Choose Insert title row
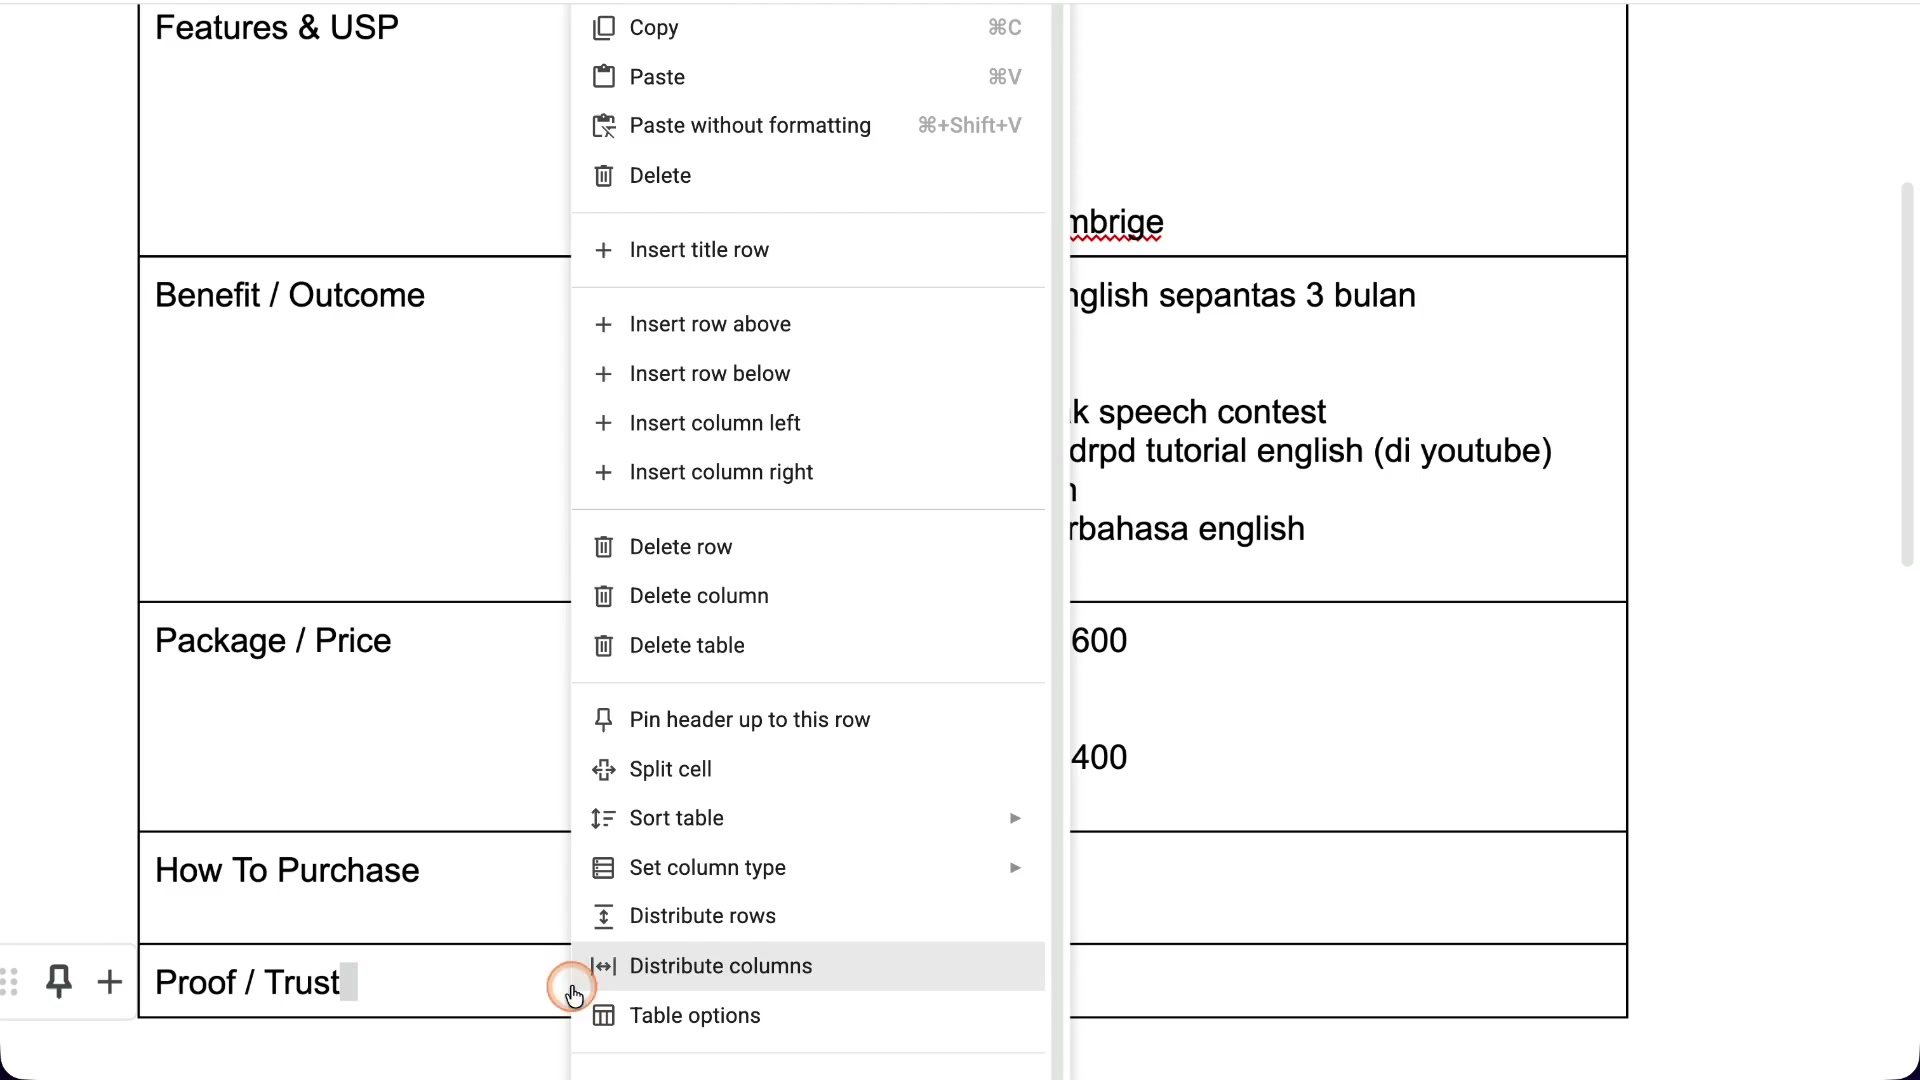Viewport: 1920px width, 1080px height. tap(808, 250)
